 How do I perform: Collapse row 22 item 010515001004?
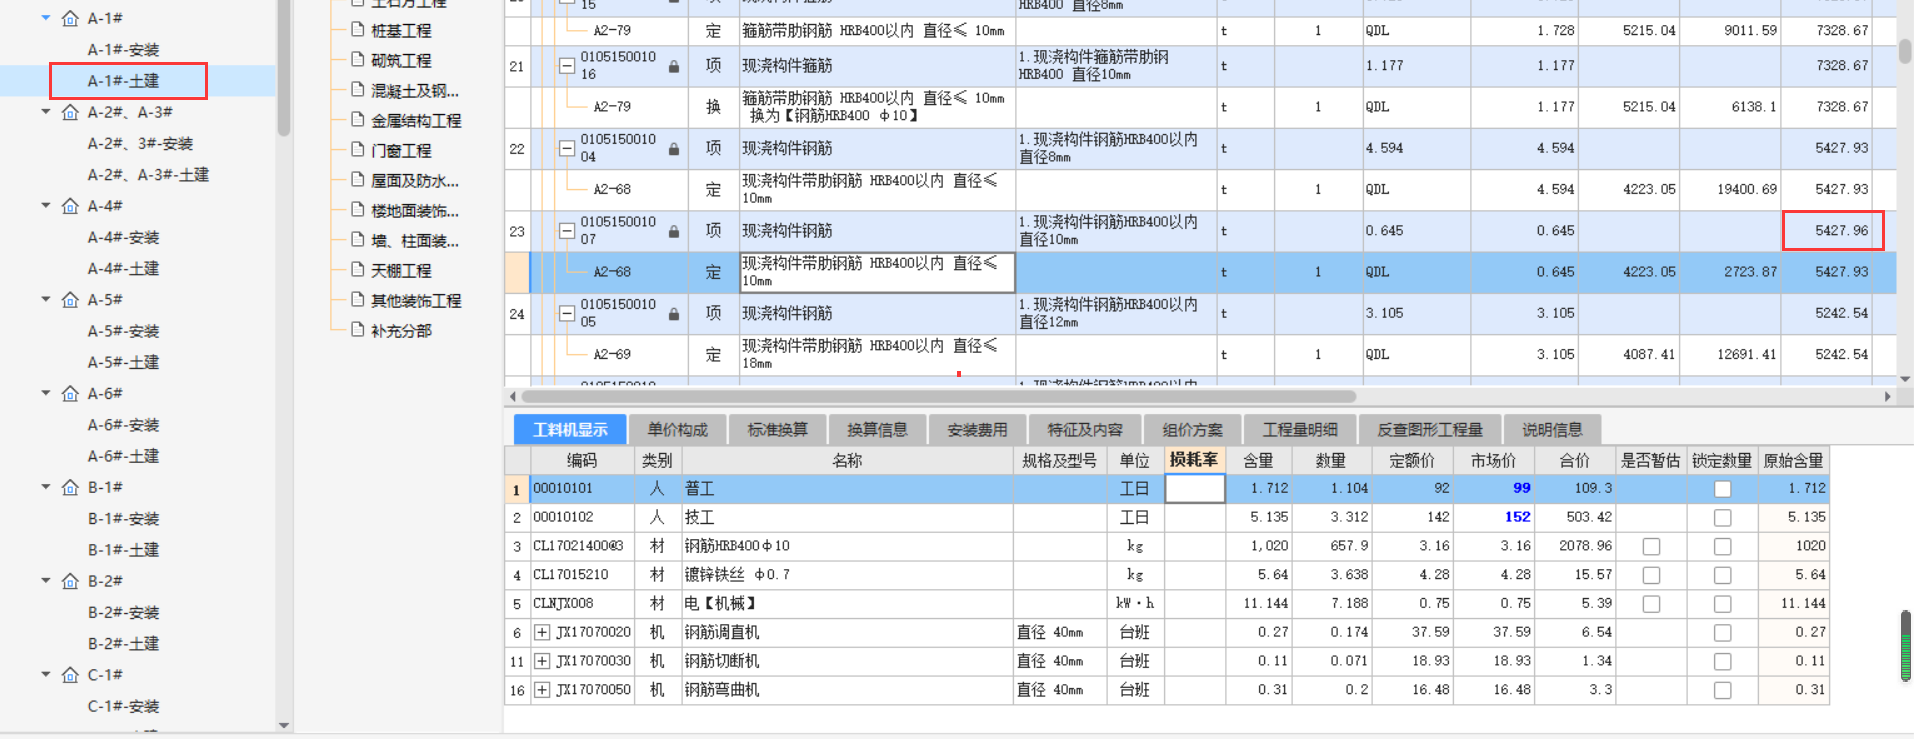pos(566,148)
